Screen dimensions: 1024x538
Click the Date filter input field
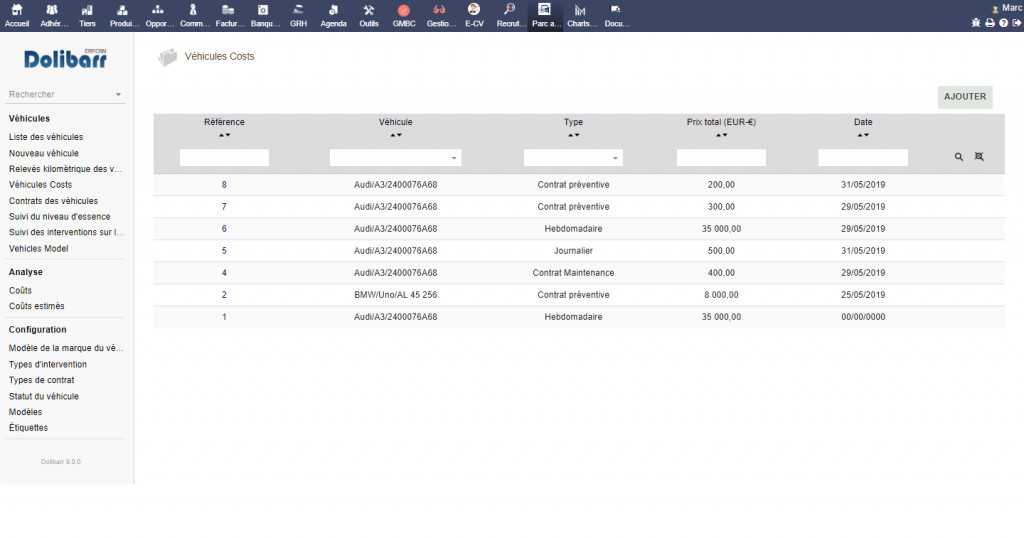[x=863, y=158]
